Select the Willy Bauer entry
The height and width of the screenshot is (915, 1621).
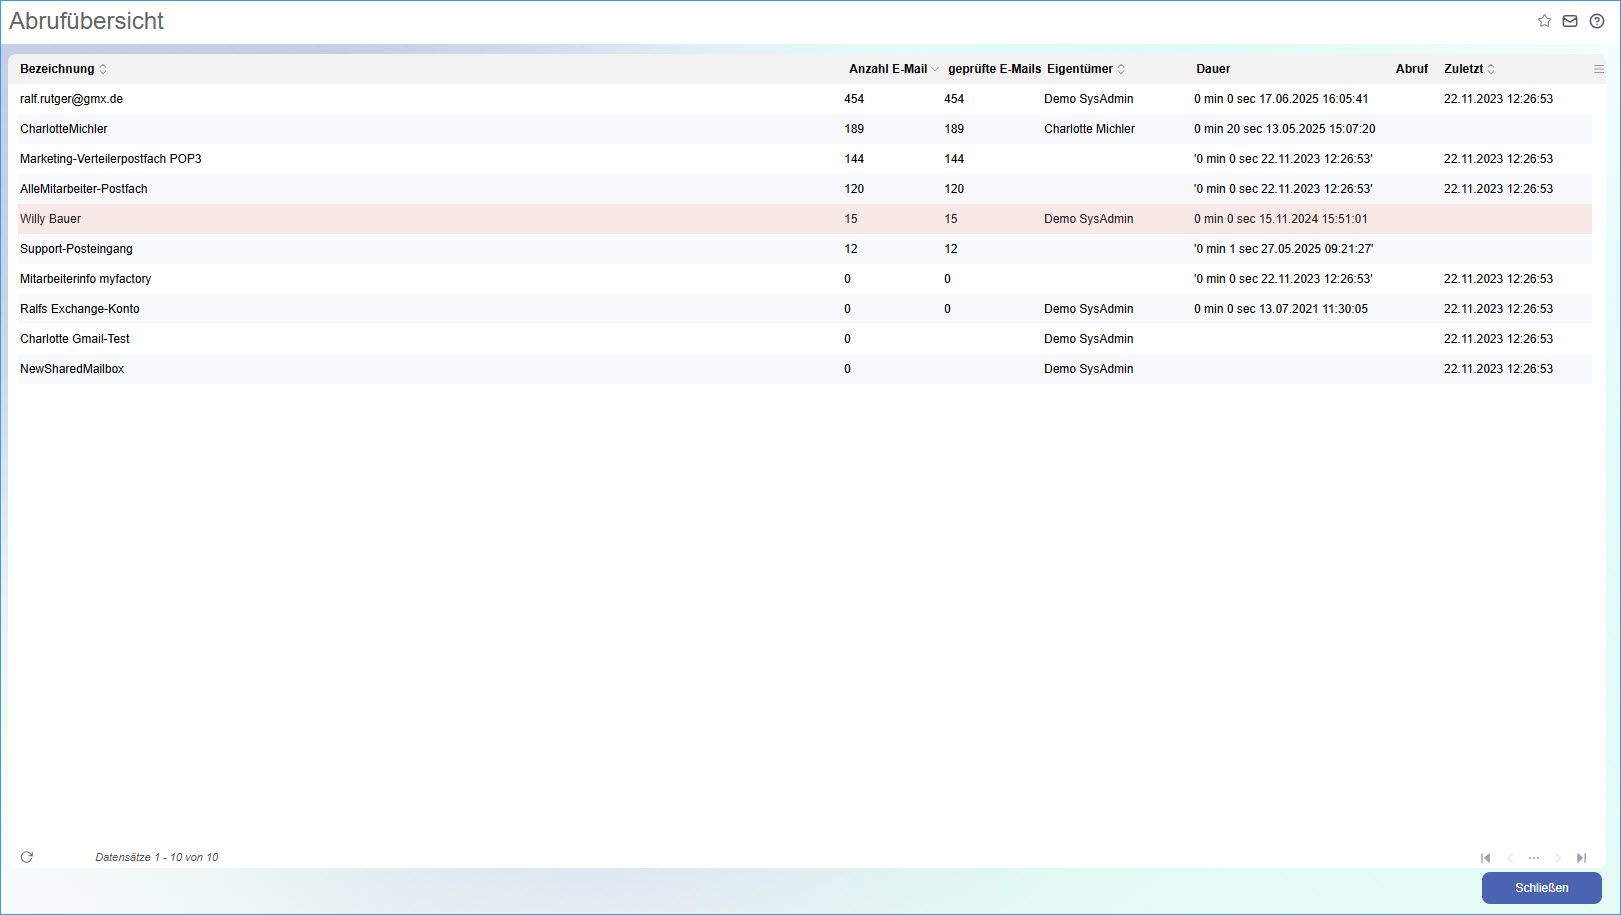pos(51,219)
